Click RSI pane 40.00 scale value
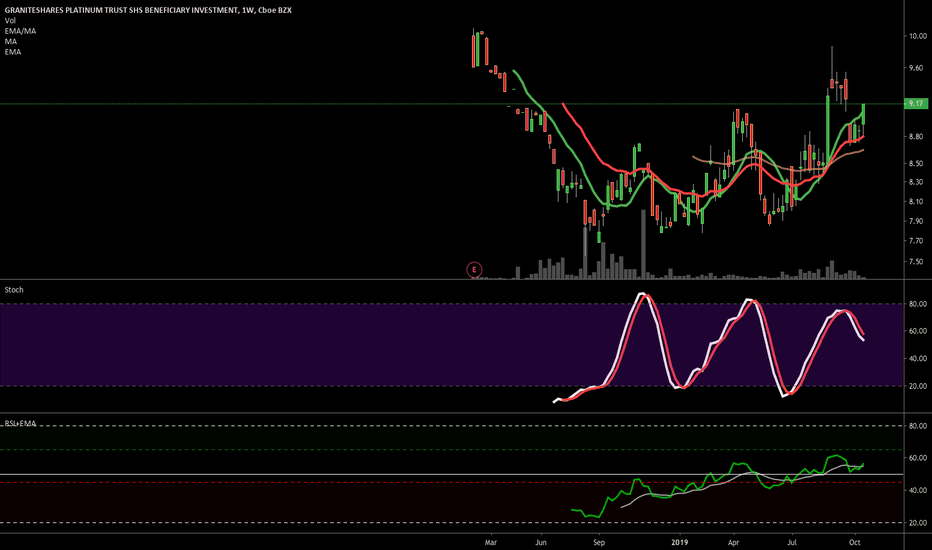This screenshot has width=932, height=550. tap(917, 491)
